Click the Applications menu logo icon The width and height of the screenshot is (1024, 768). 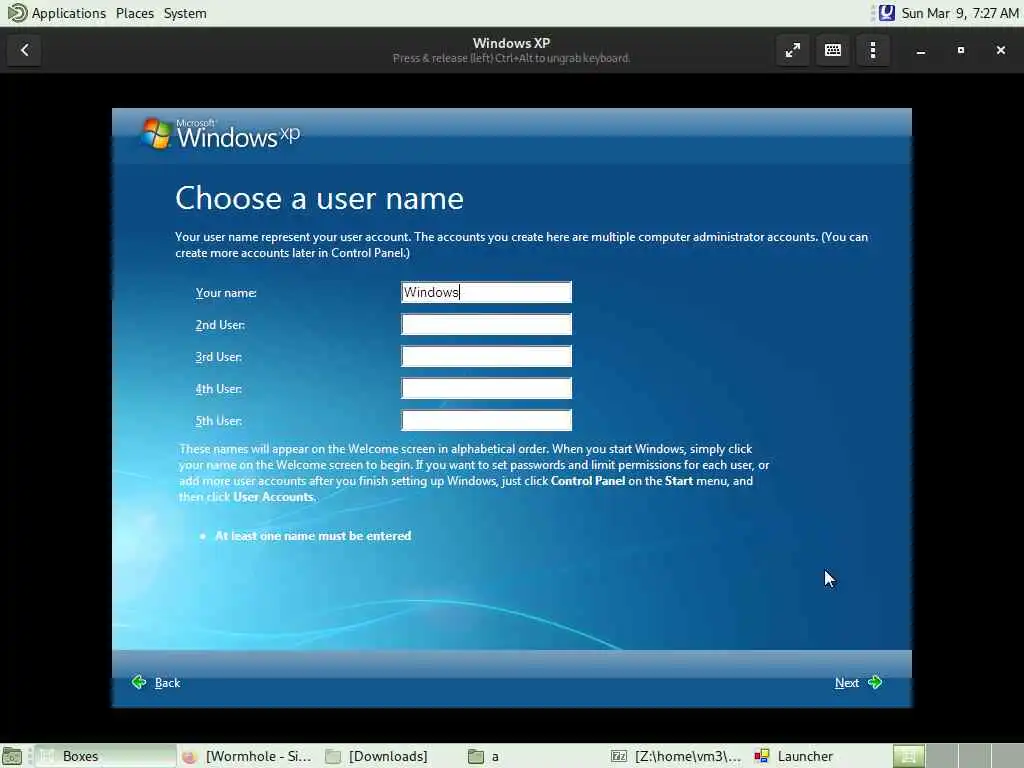(x=16, y=12)
